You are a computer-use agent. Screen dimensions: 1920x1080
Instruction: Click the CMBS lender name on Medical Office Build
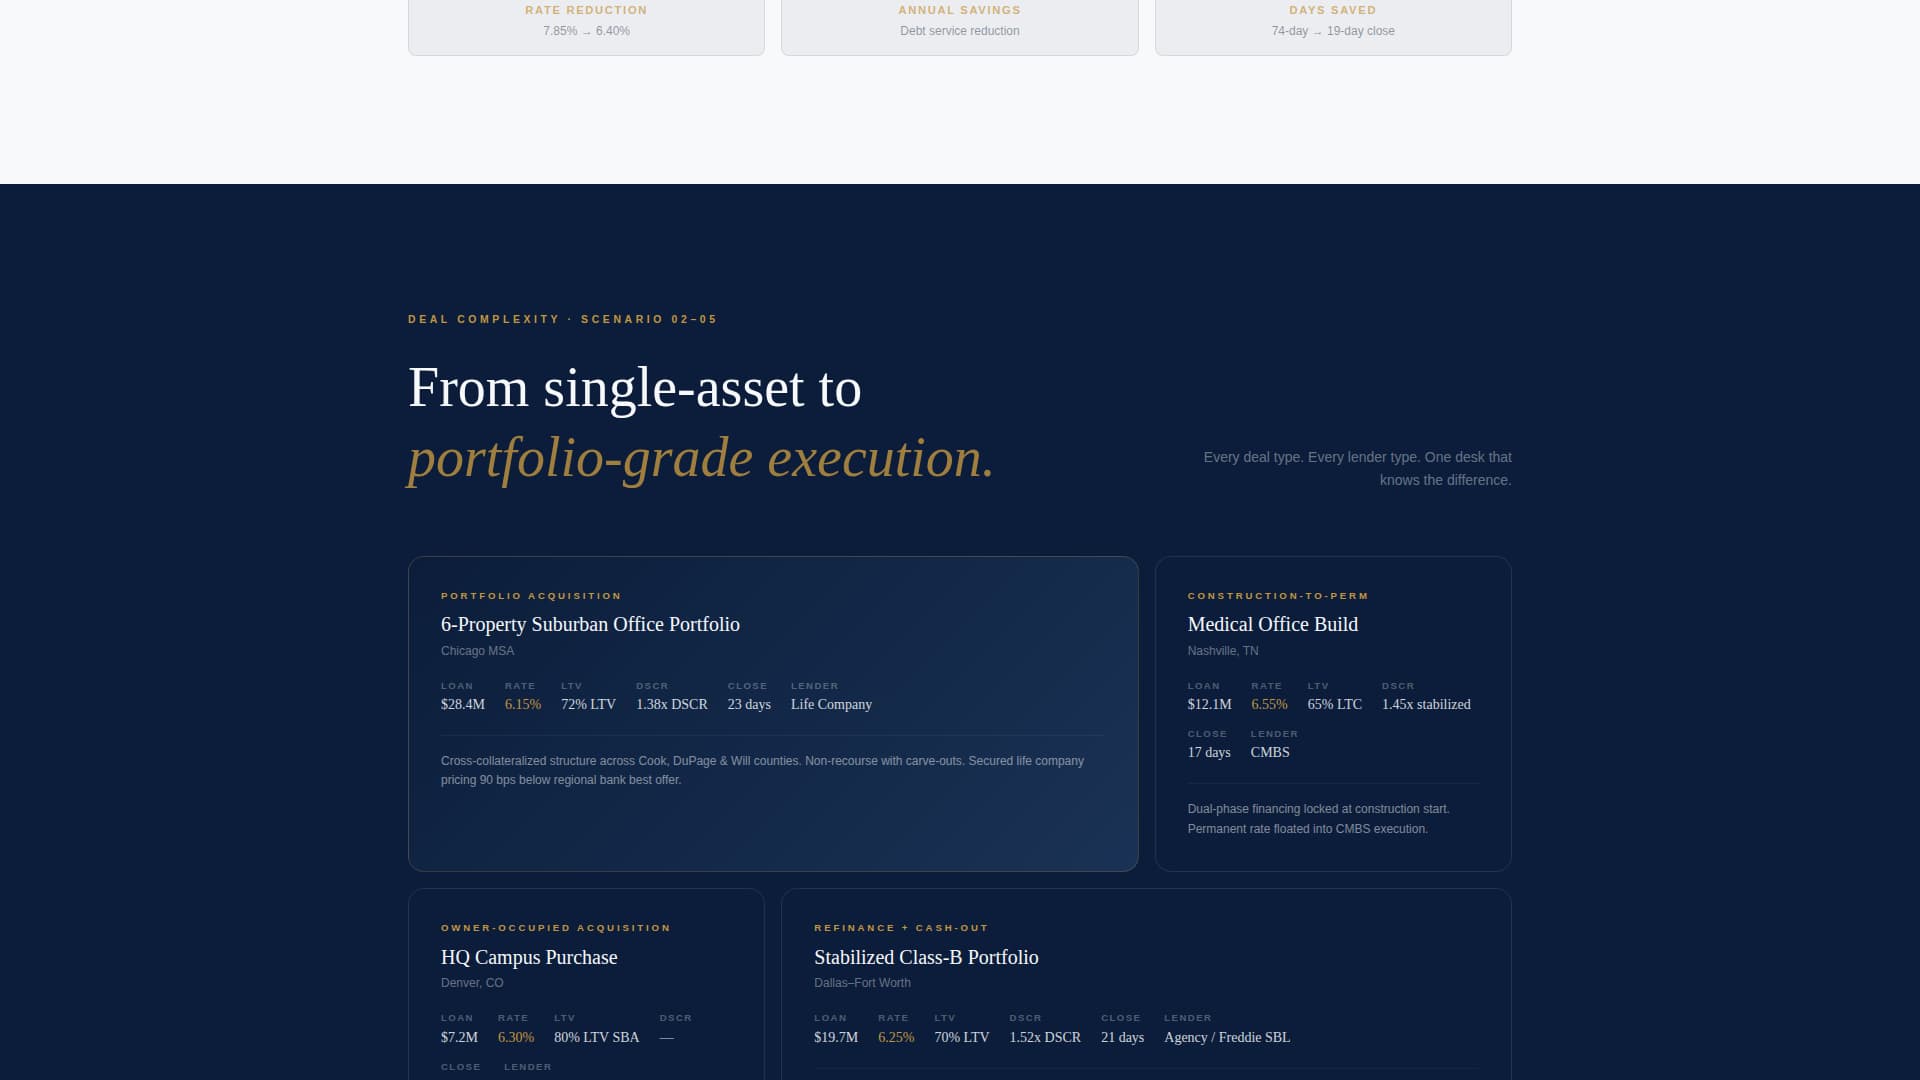tap(1270, 752)
